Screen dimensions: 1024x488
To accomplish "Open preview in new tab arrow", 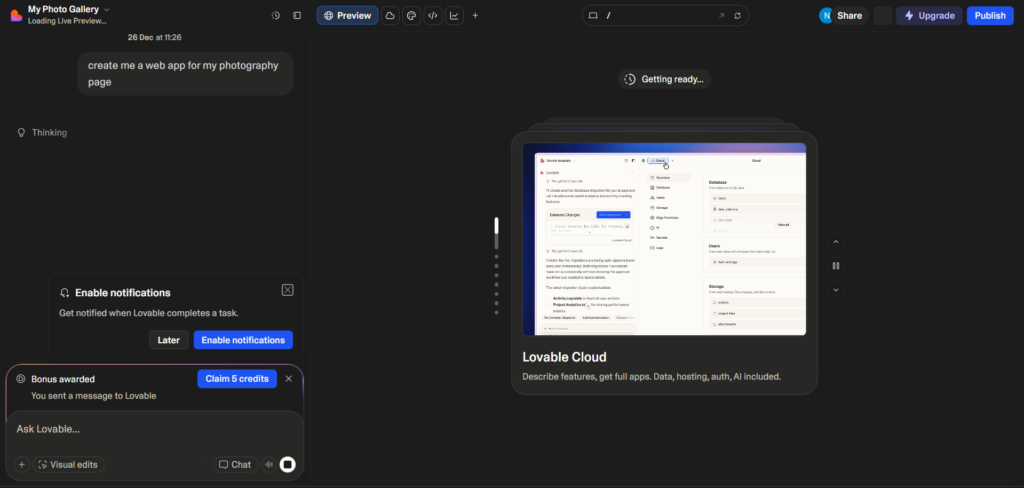I will (x=722, y=15).
